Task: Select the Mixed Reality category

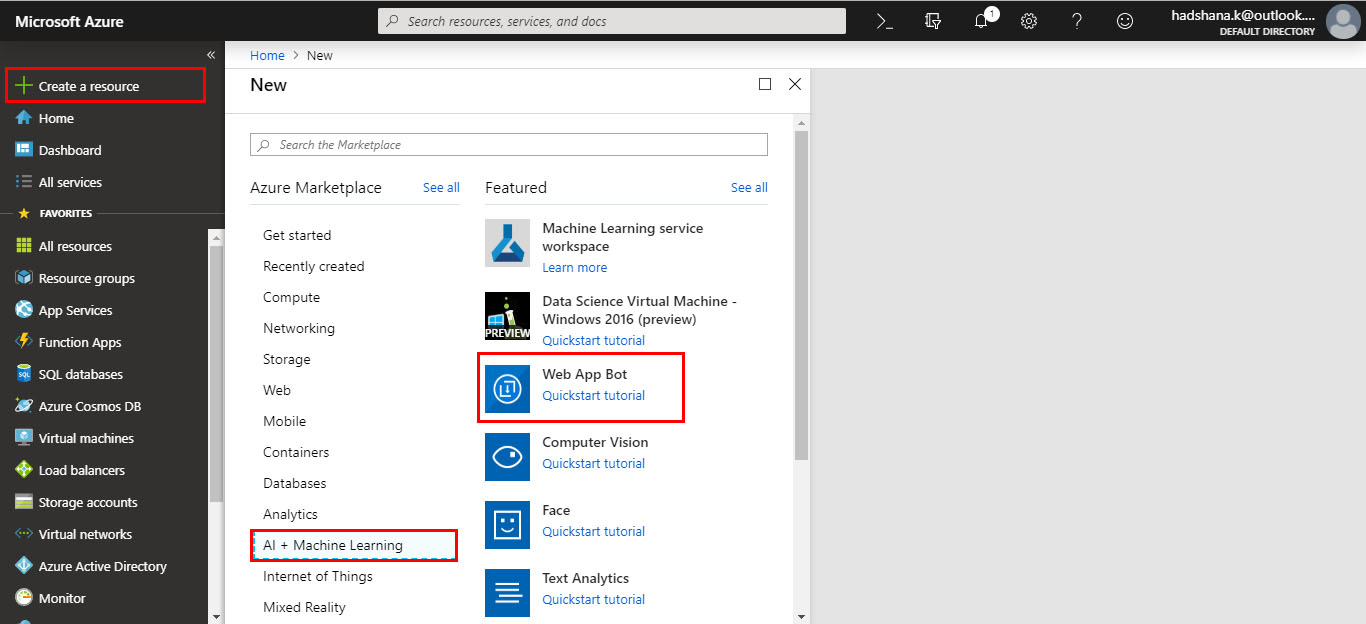Action: [x=305, y=607]
